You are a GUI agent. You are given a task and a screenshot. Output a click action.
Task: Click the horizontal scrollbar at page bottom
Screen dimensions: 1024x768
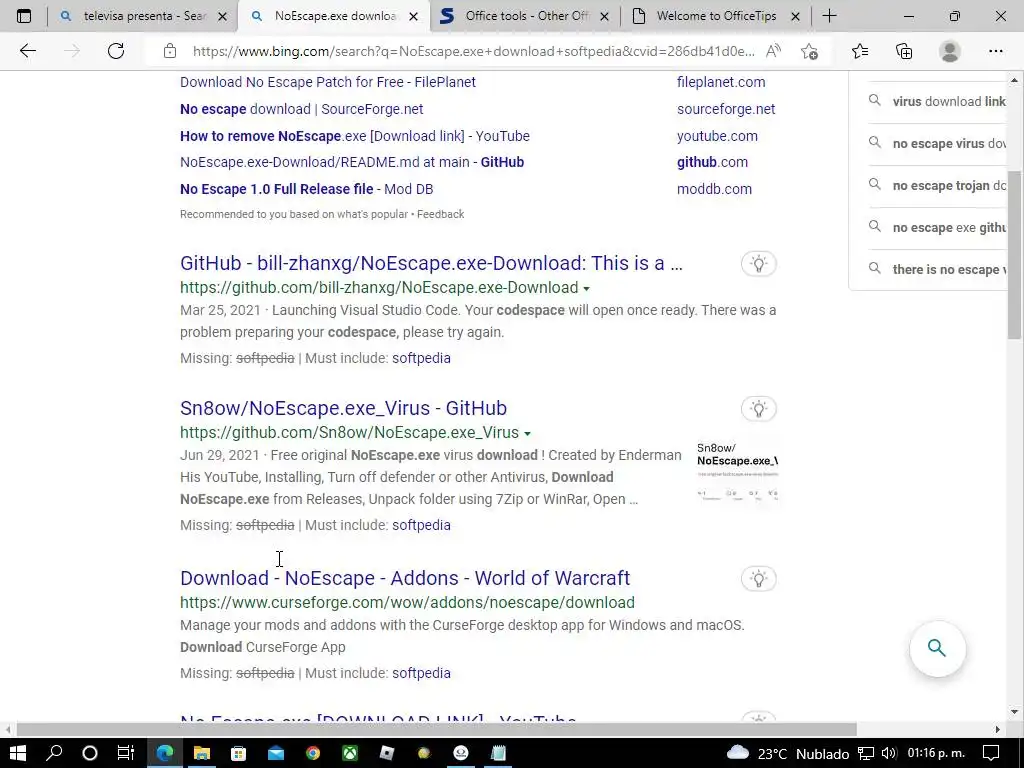pyautogui.click(x=436, y=729)
